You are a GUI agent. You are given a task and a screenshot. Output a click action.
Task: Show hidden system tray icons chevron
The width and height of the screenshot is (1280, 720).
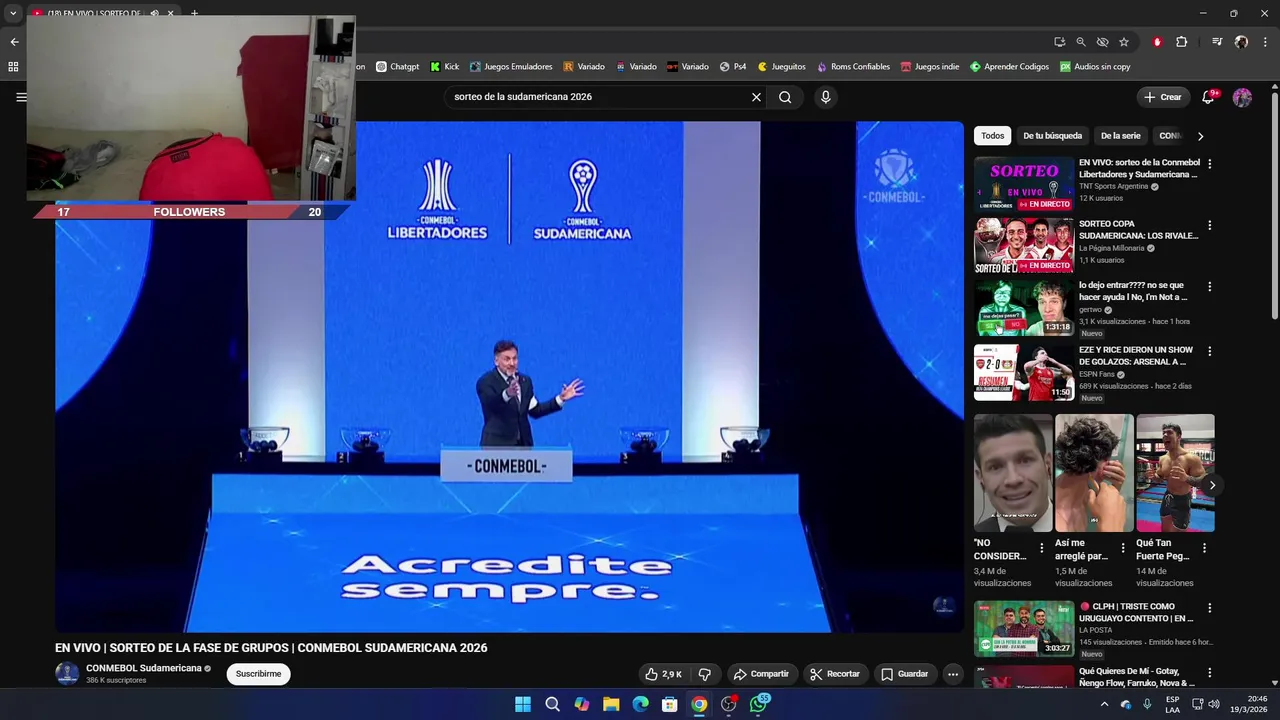pos(1104,704)
